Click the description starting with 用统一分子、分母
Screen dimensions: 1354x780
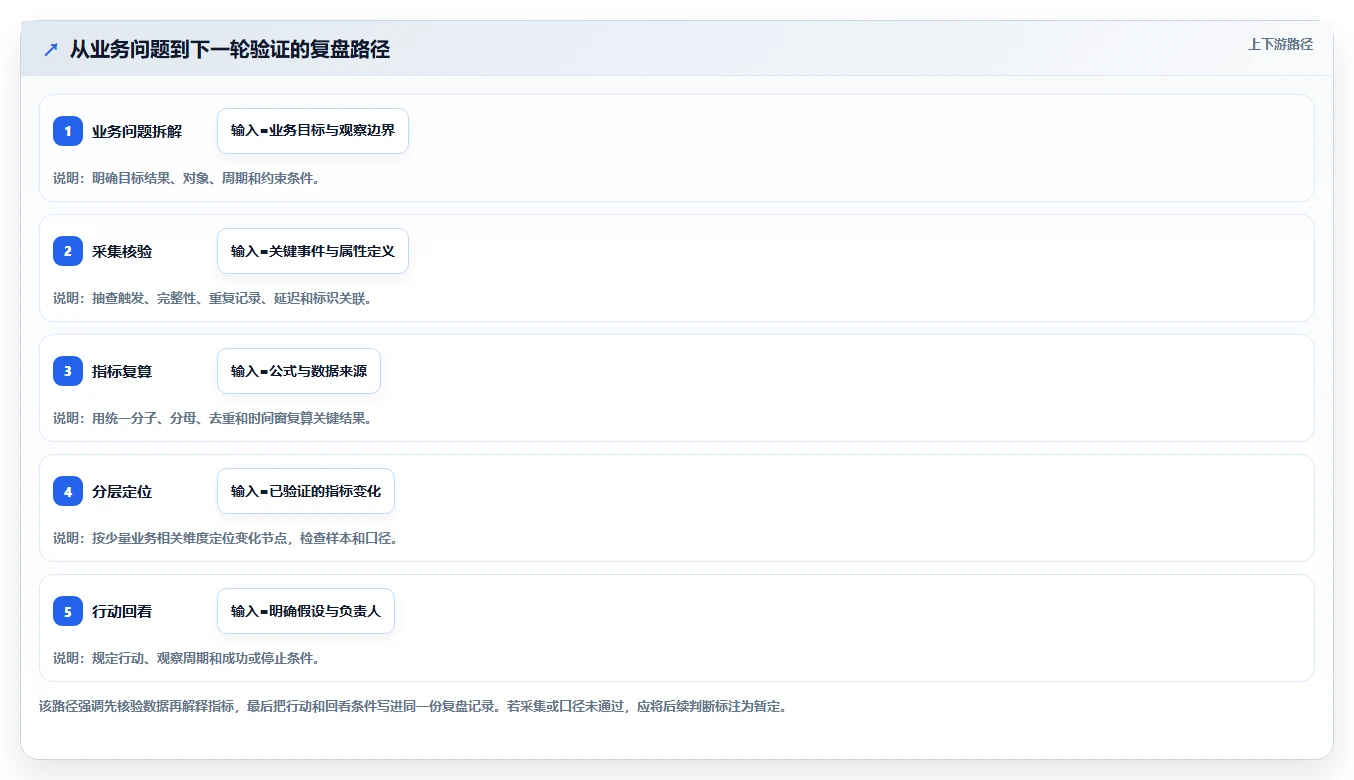click(x=213, y=418)
